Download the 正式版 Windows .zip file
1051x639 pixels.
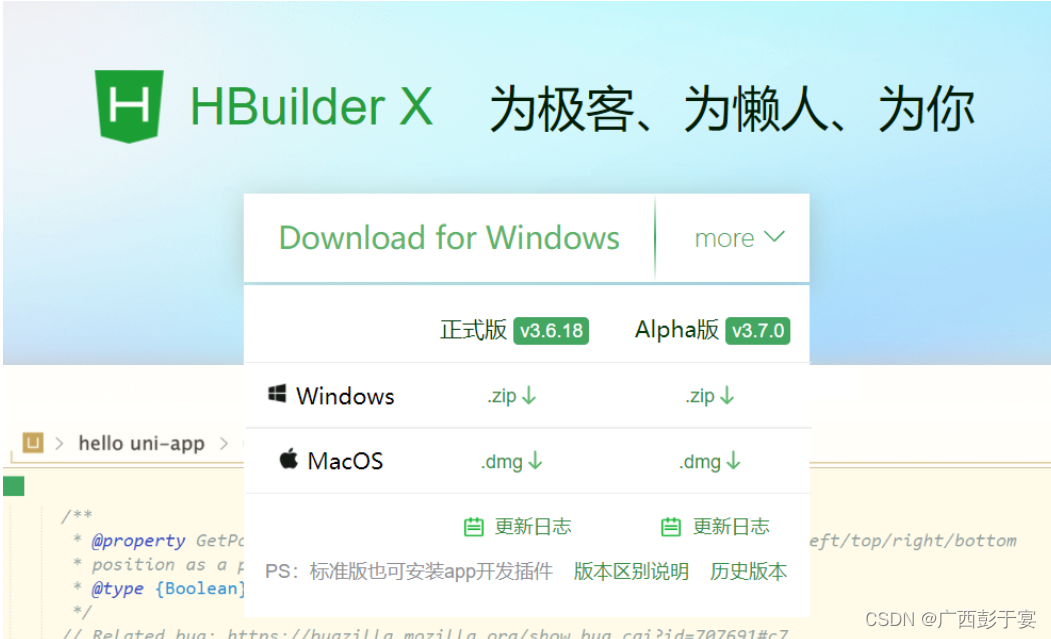[x=511, y=396]
